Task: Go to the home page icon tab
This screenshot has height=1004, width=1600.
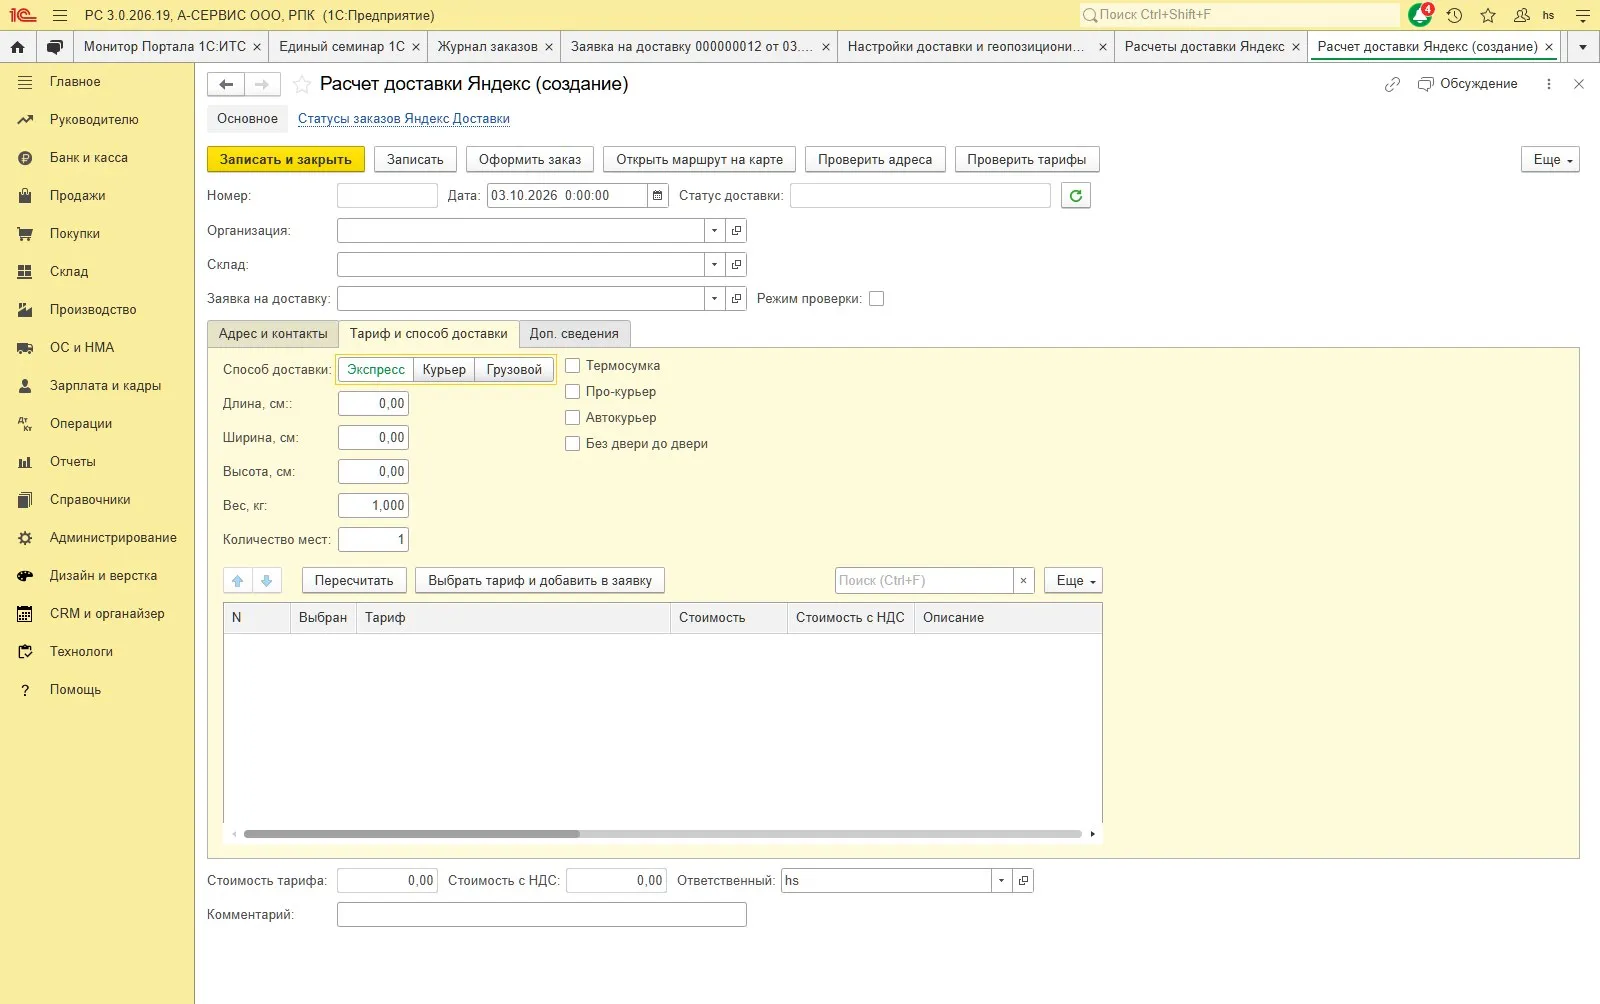Action: click(18, 47)
